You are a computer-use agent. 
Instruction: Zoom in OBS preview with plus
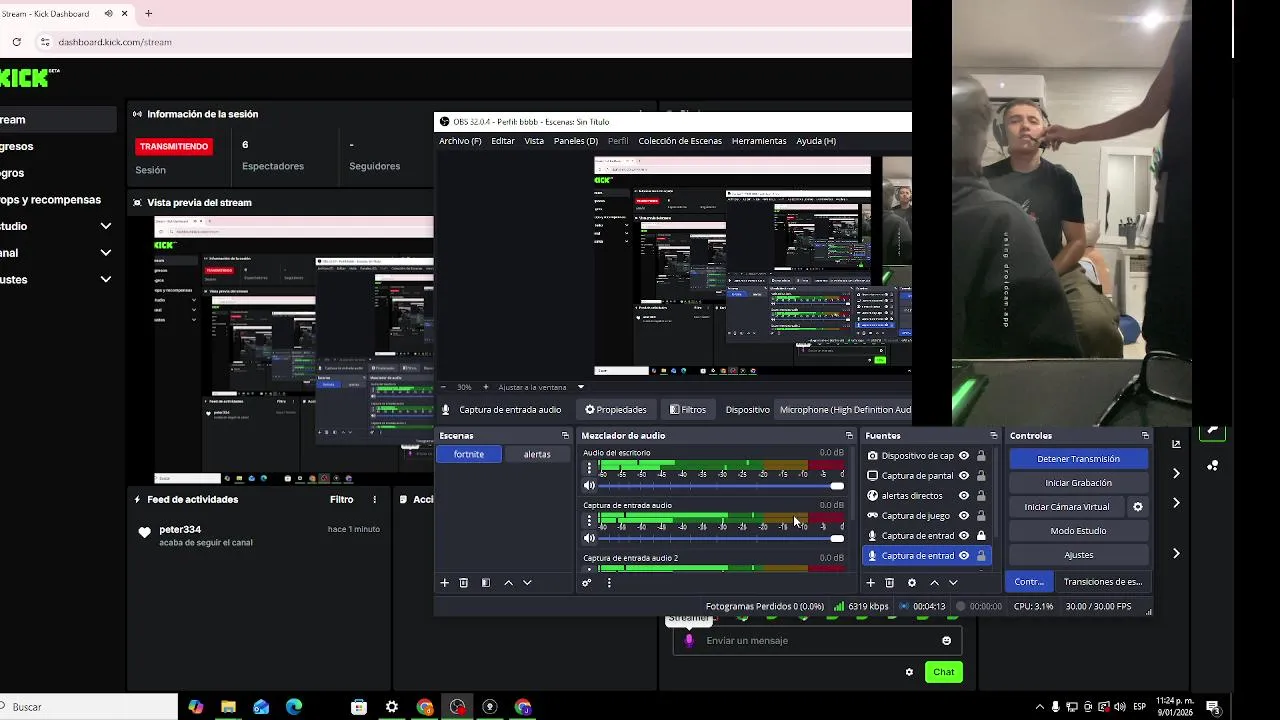[486, 387]
